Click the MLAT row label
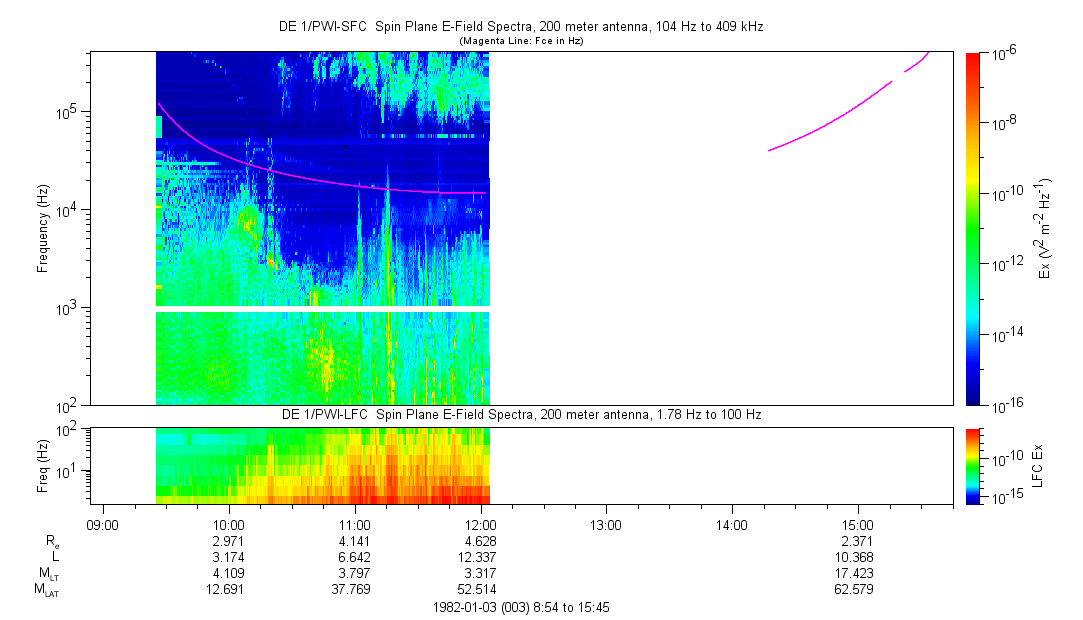This screenshot has height=620, width=1083. 48,590
